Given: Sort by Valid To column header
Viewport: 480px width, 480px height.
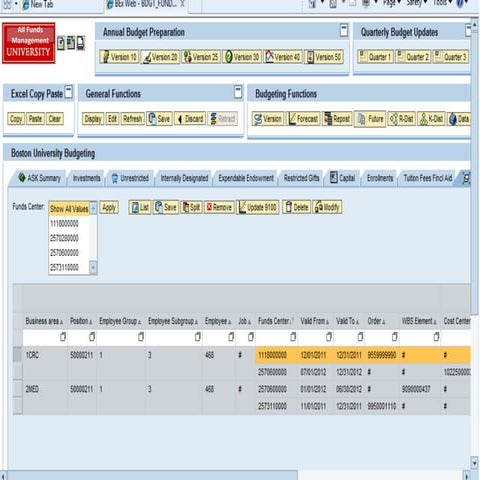Looking at the screenshot, I should (347, 321).
